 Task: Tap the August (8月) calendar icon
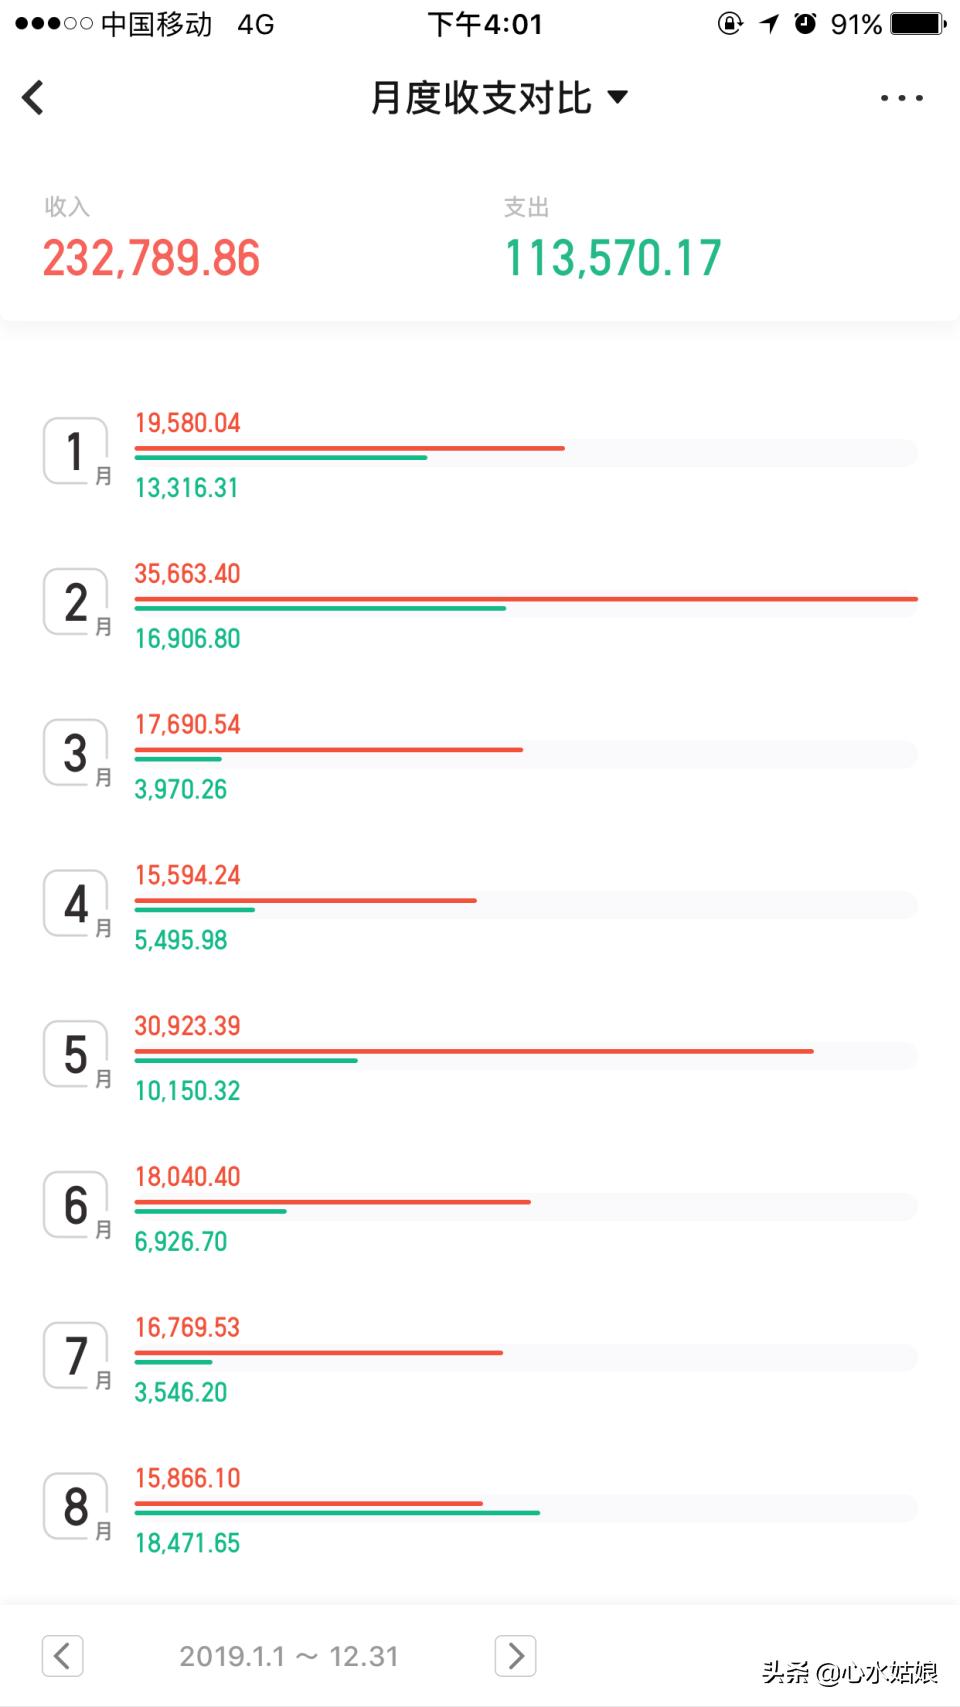point(75,1507)
